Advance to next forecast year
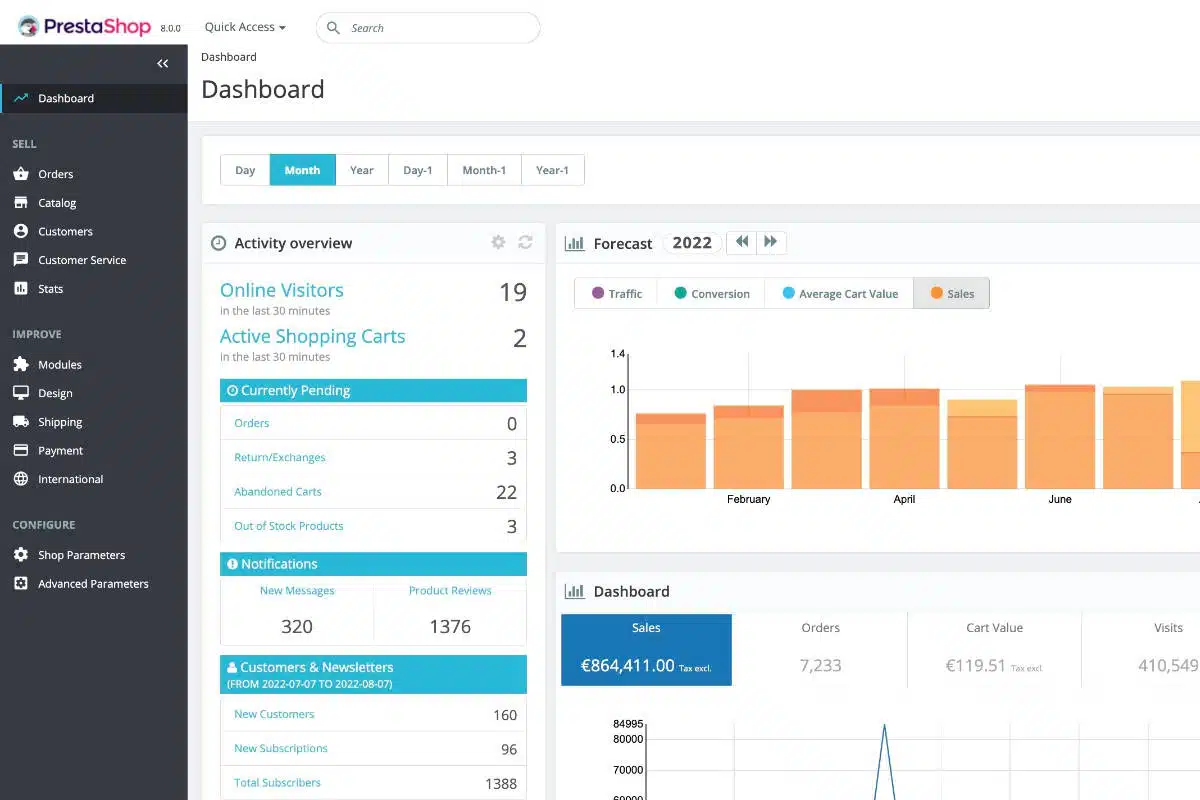The image size is (1200, 800). pyautogui.click(x=771, y=242)
